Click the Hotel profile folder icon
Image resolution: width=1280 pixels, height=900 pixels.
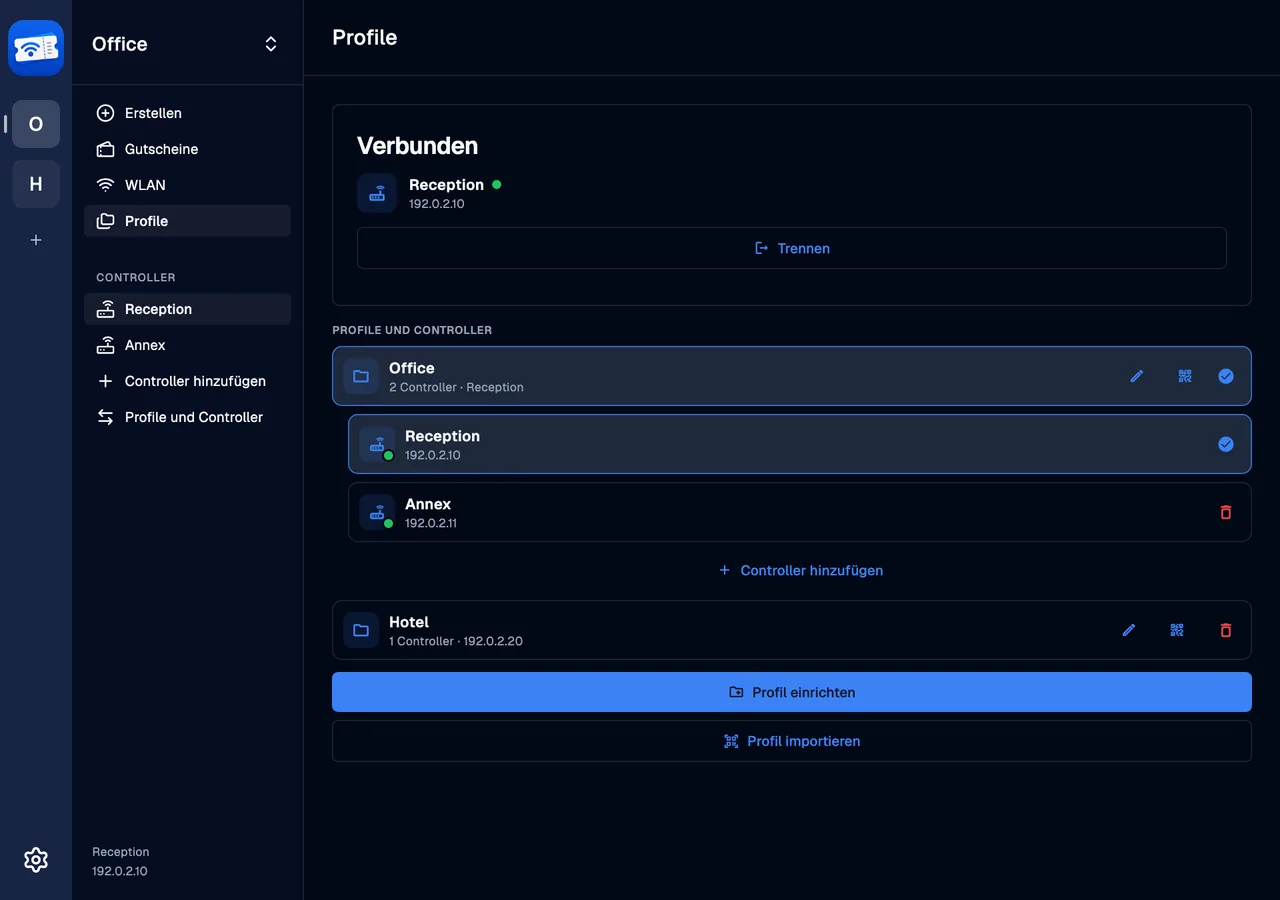pos(361,630)
